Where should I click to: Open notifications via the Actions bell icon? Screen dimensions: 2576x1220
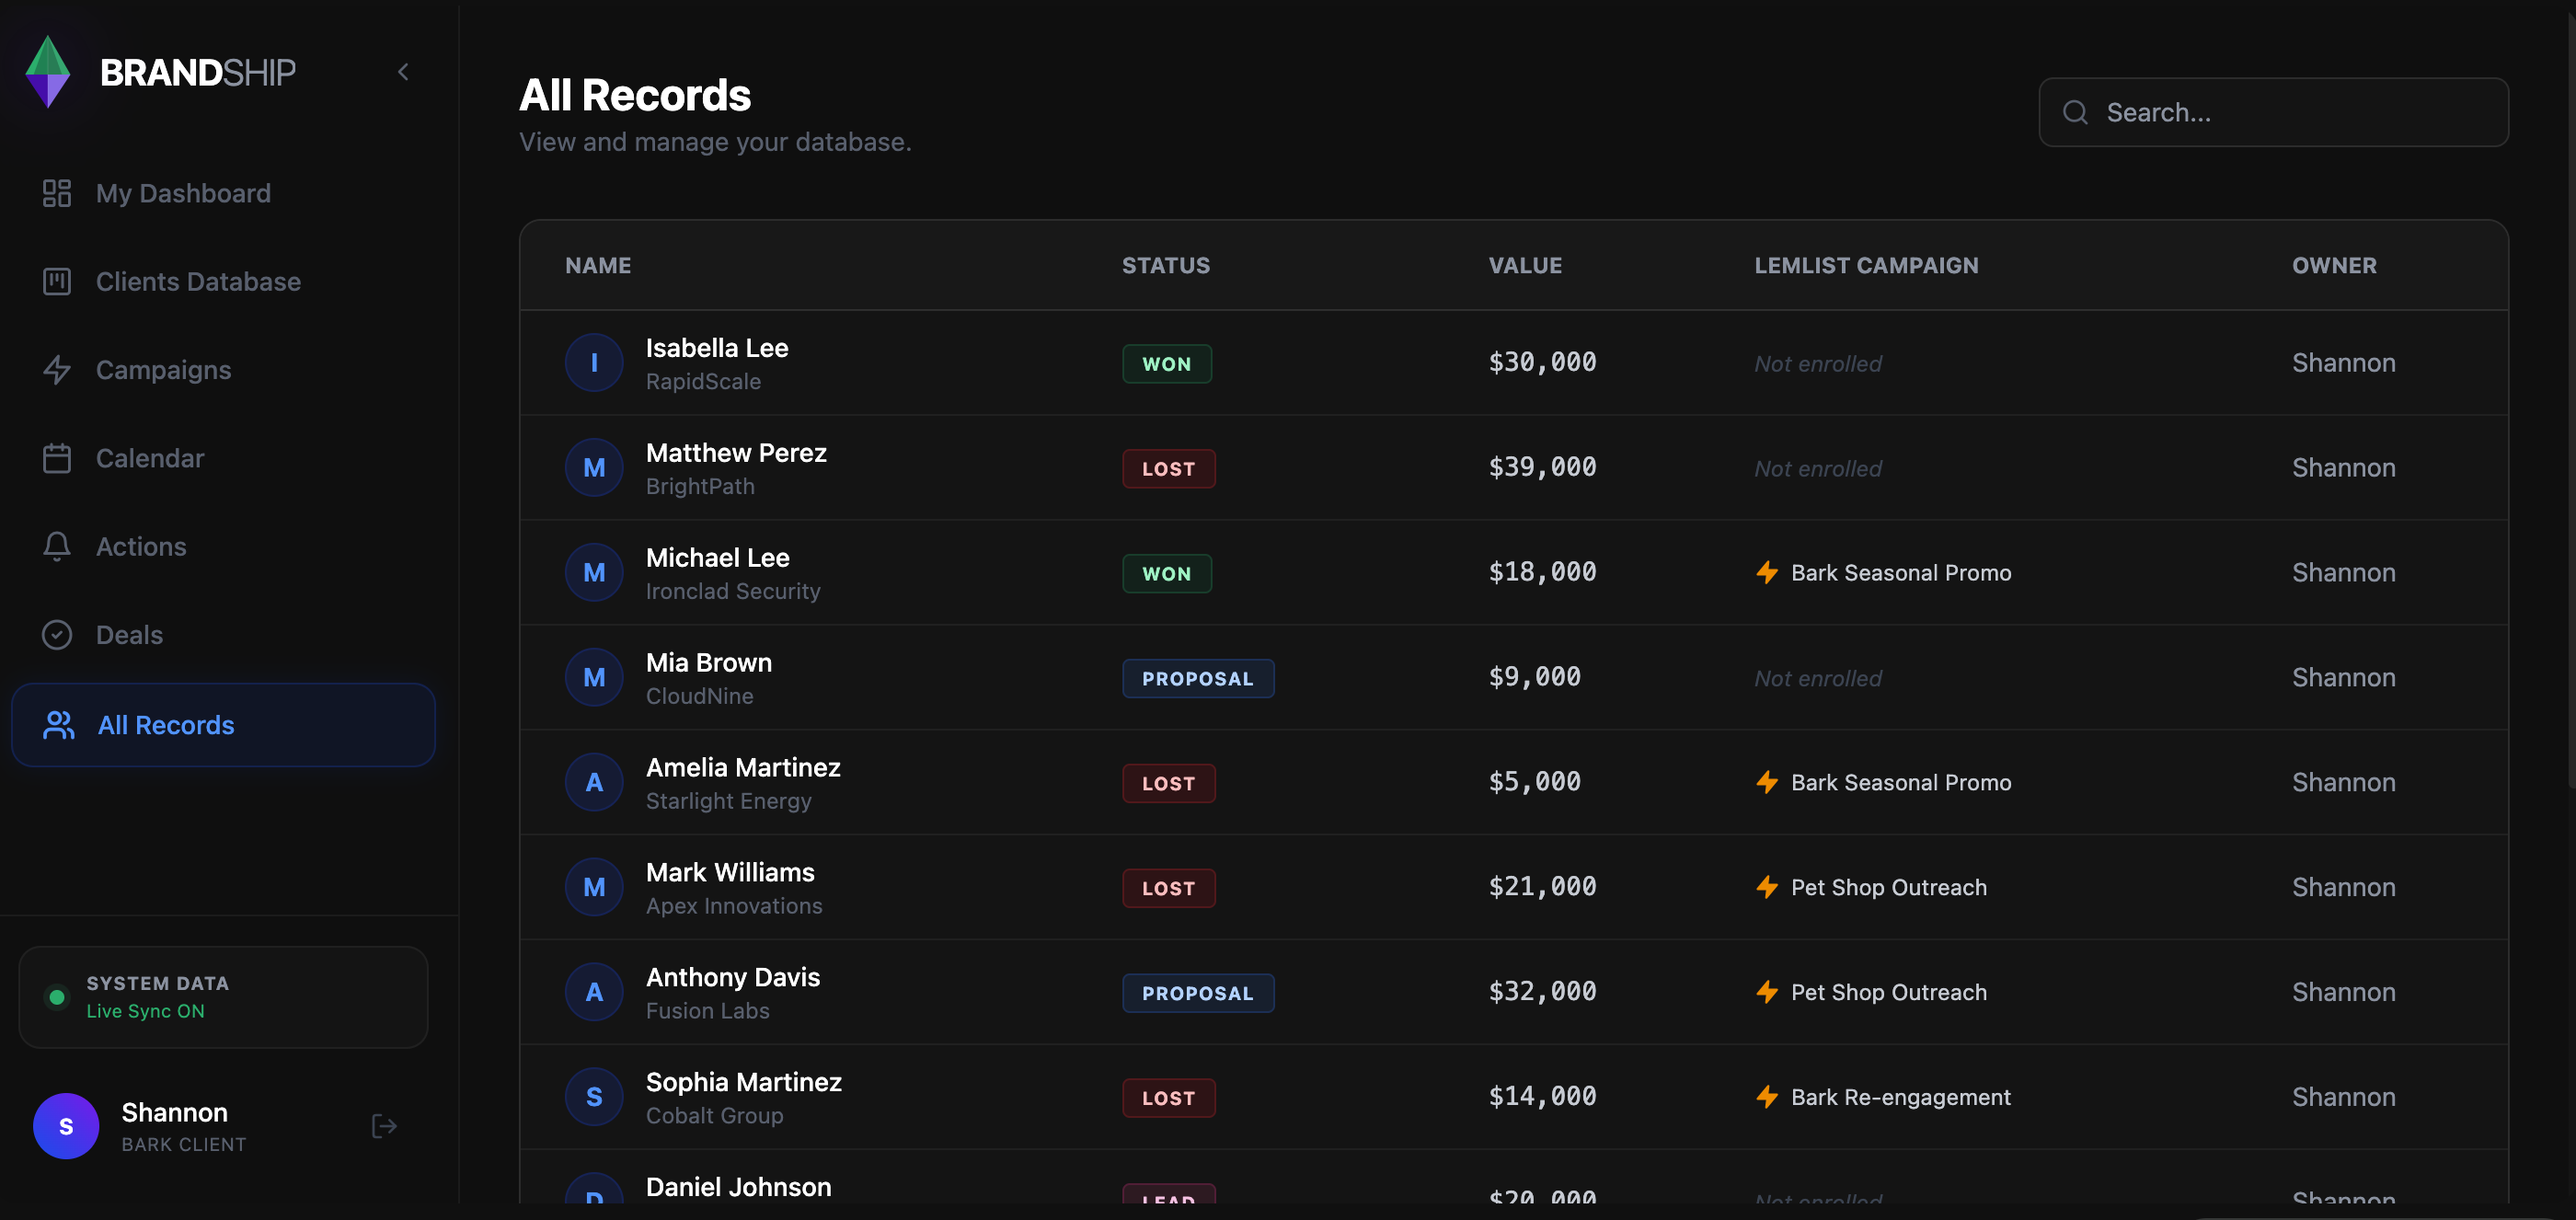57,546
